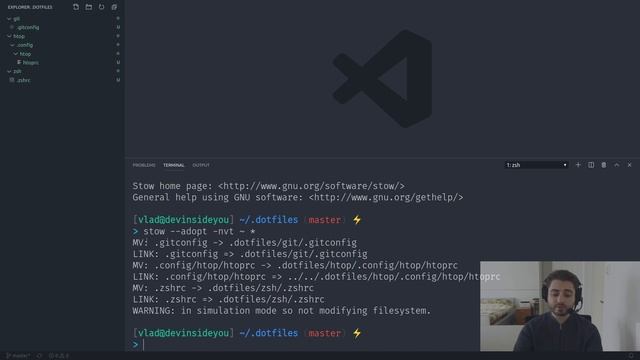Click the 'EXPLORER: DOTFILES' header
Screen dimensions: 640x360
(x=30, y=7)
